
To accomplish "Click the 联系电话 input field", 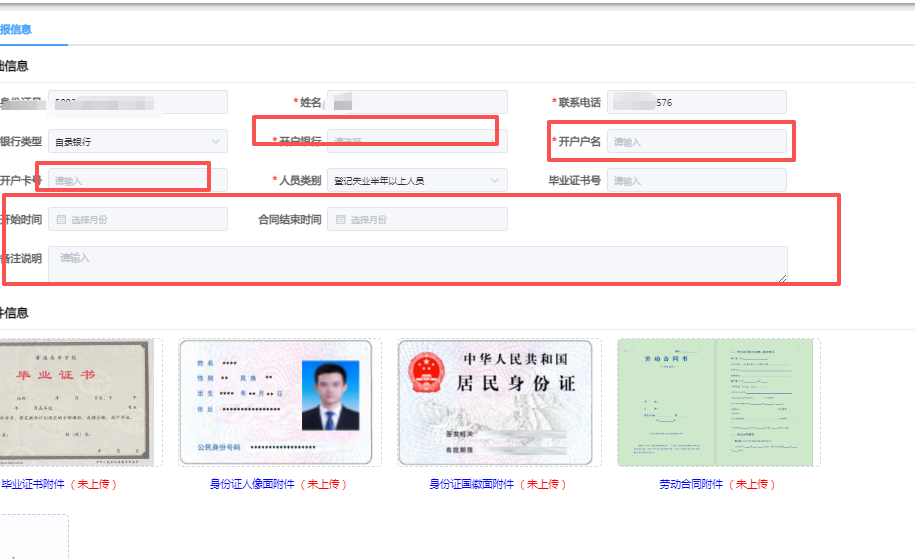I will pyautogui.click(x=697, y=102).
